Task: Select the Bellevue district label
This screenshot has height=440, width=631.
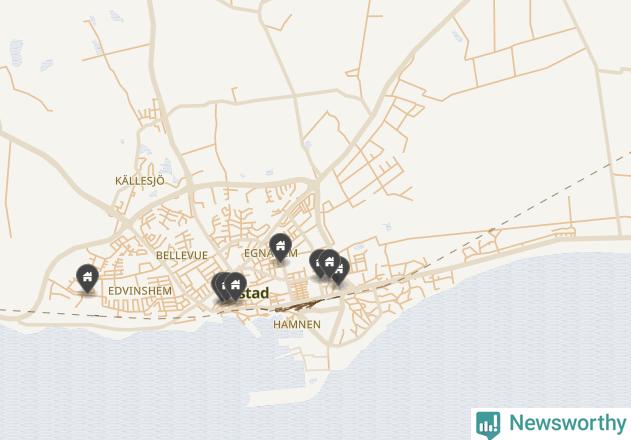Action: [x=182, y=255]
